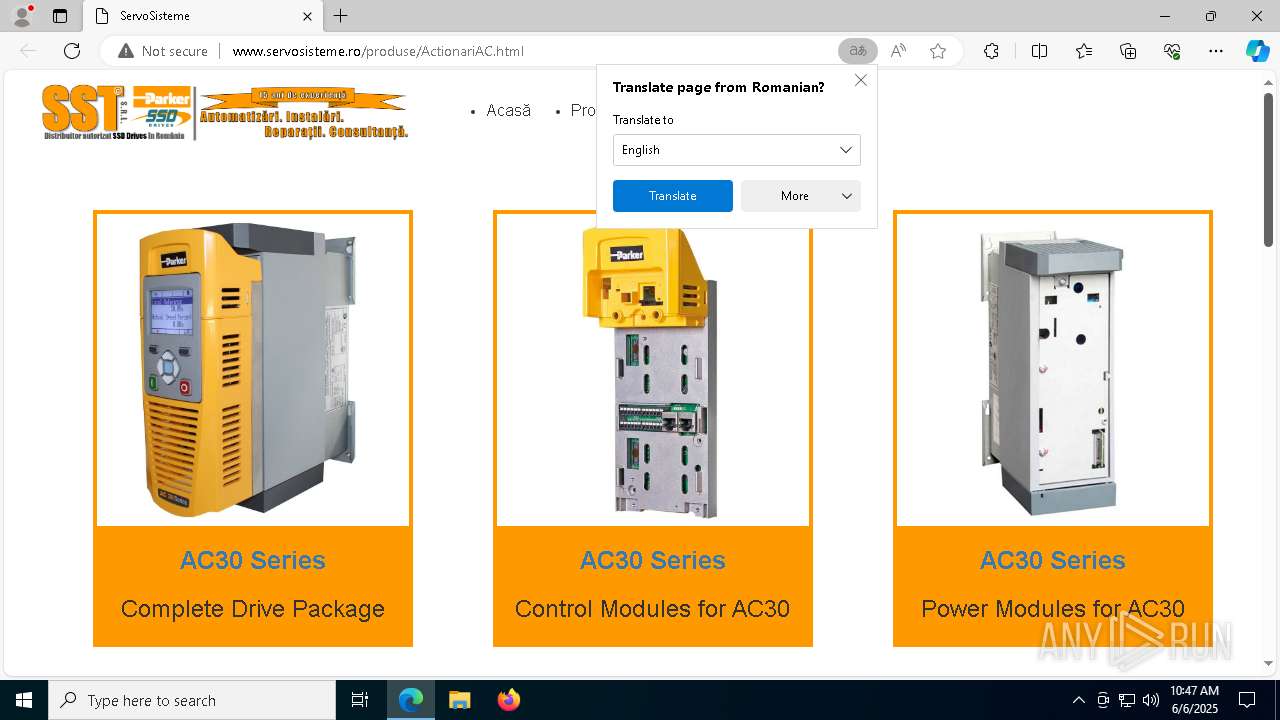The width and height of the screenshot is (1280, 720).
Task: Click the Acasă menu item
Action: pyautogui.click(x=508, y=111)
